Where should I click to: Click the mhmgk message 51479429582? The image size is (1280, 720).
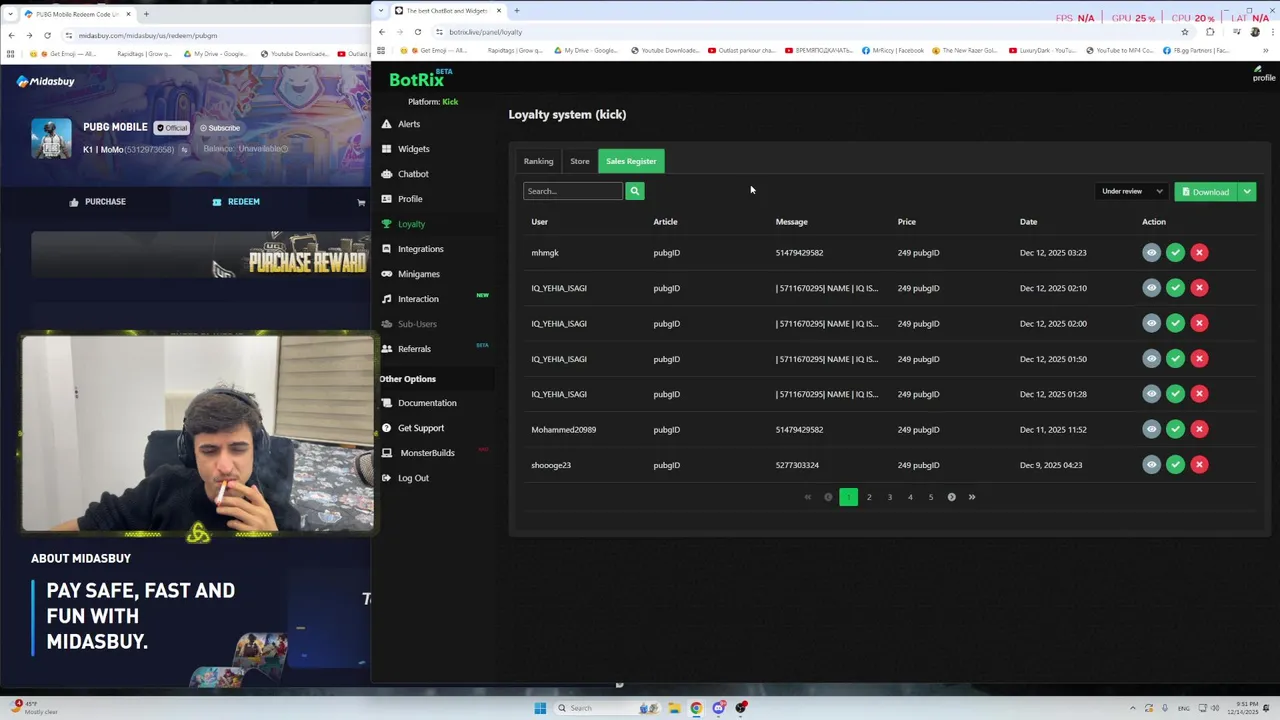(x=799, y=253)
